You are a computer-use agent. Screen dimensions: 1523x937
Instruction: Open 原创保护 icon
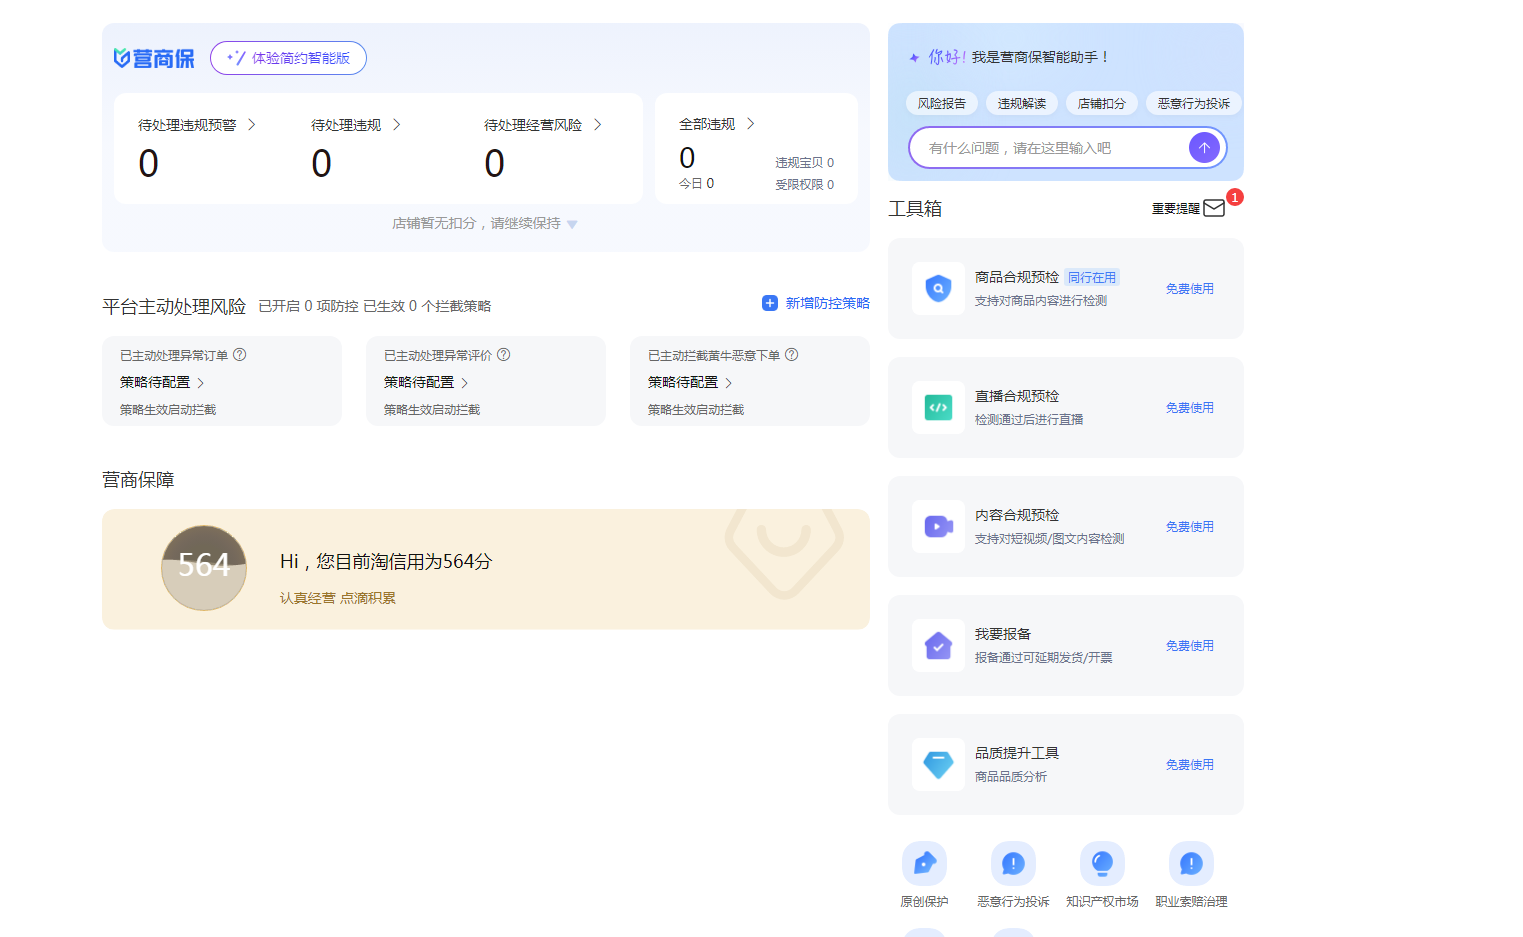(x=924, y=863)
